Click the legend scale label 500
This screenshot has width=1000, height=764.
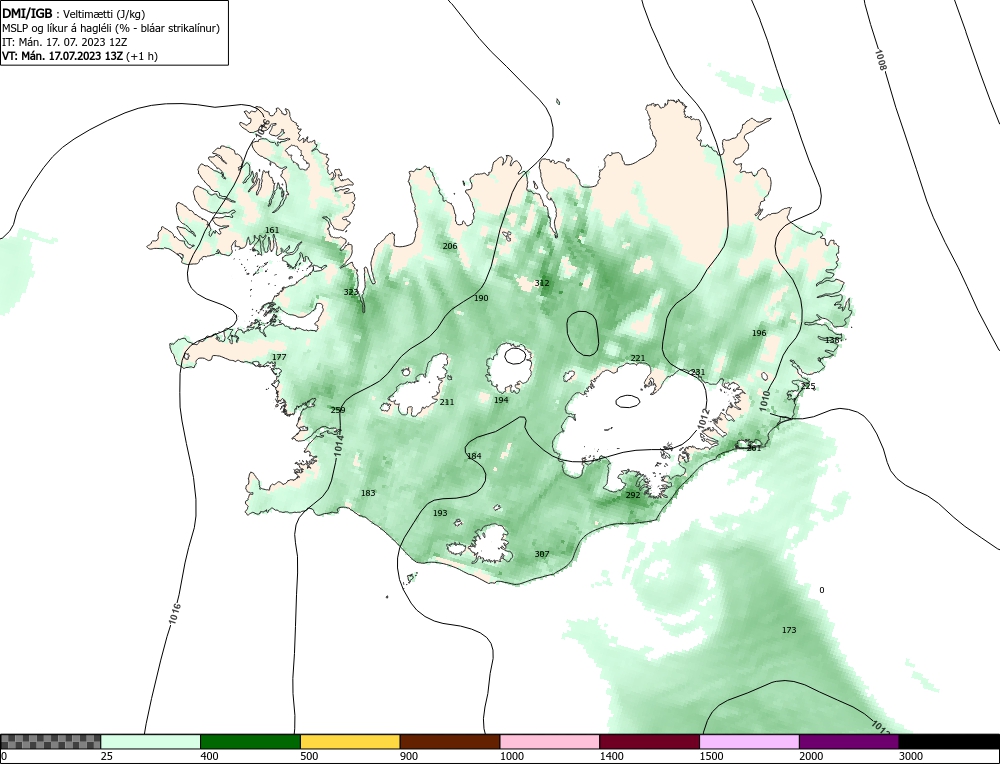click(309, 757)
